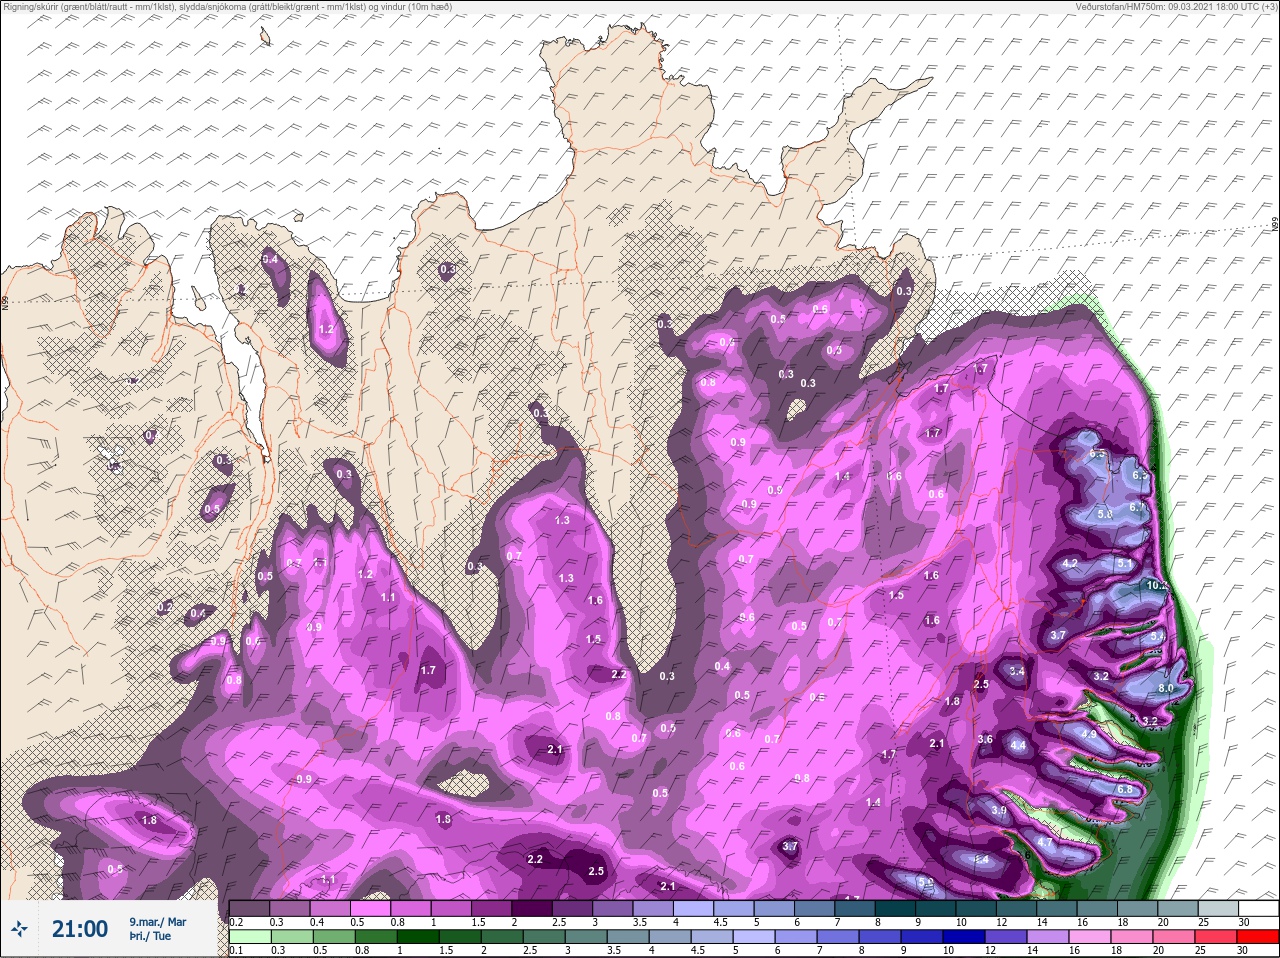Click the '6.7' precipitation value on the map
The height and width of the screenshot is (958, 1280).
[1137, 507]
